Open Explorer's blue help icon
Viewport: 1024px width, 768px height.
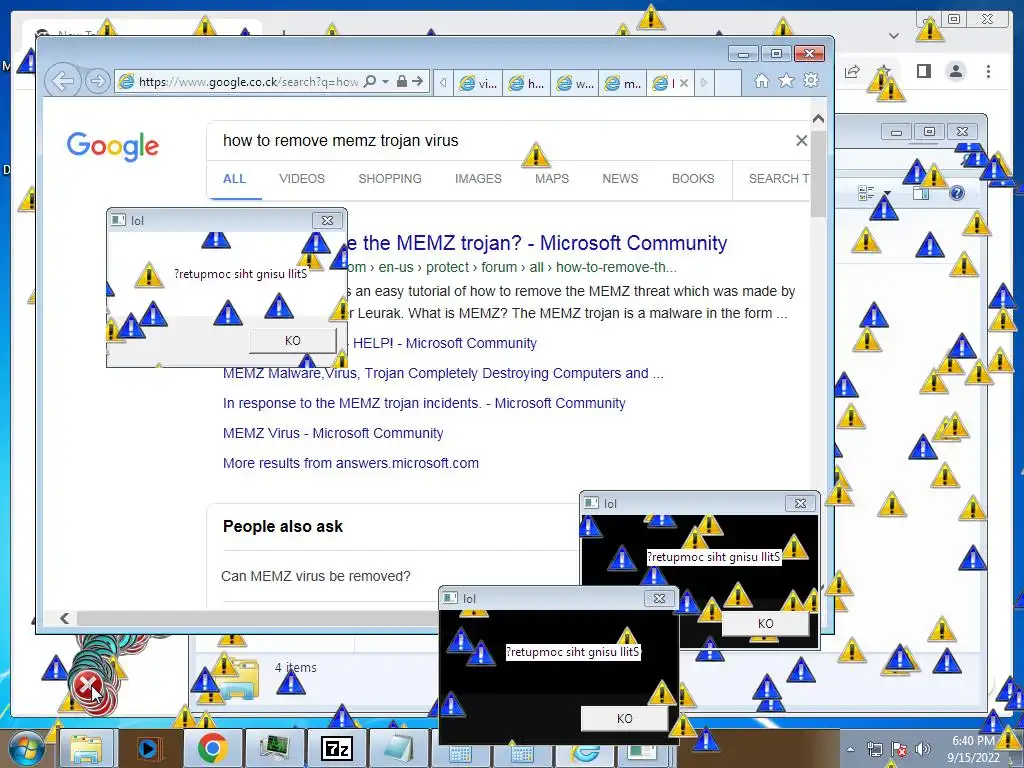point(957,193)
